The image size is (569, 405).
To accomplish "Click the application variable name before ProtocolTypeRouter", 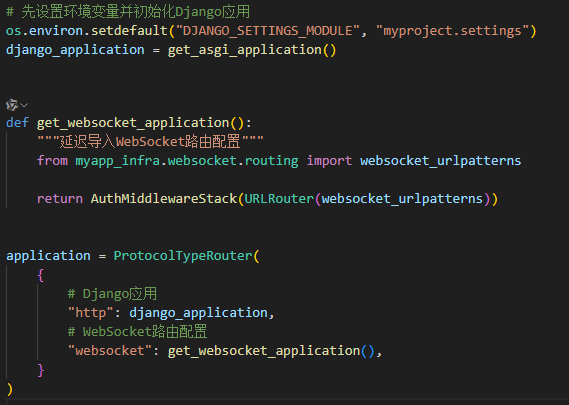I will 48,256.
